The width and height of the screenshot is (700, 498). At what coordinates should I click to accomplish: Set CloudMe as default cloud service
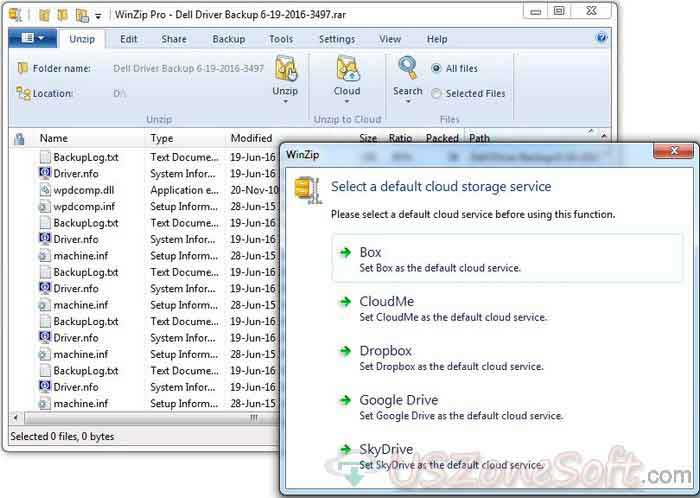point(507,308)
